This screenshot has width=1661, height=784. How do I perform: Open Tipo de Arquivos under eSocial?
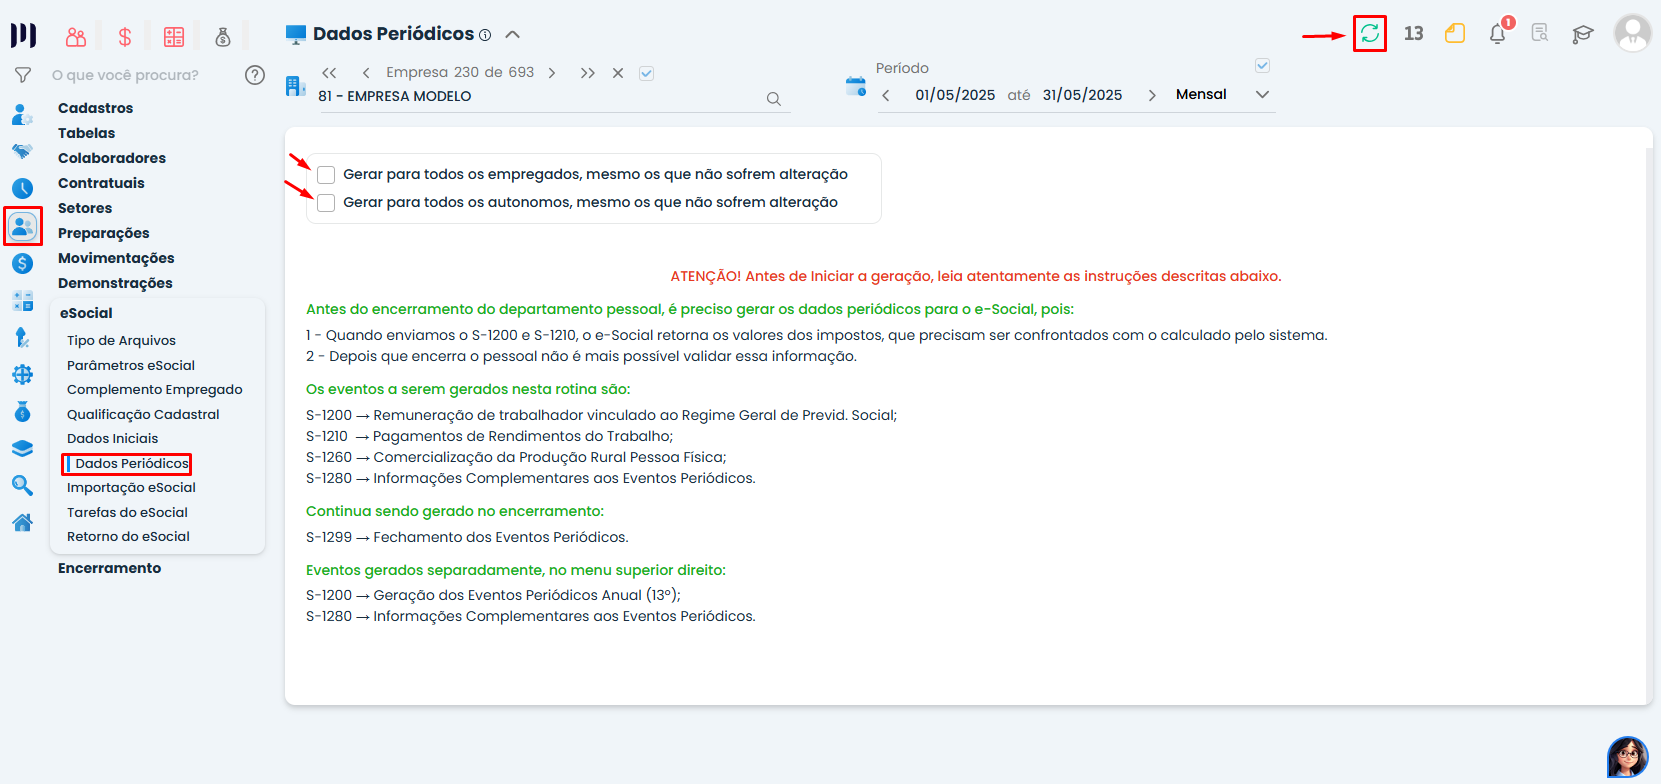pos(121,341)
